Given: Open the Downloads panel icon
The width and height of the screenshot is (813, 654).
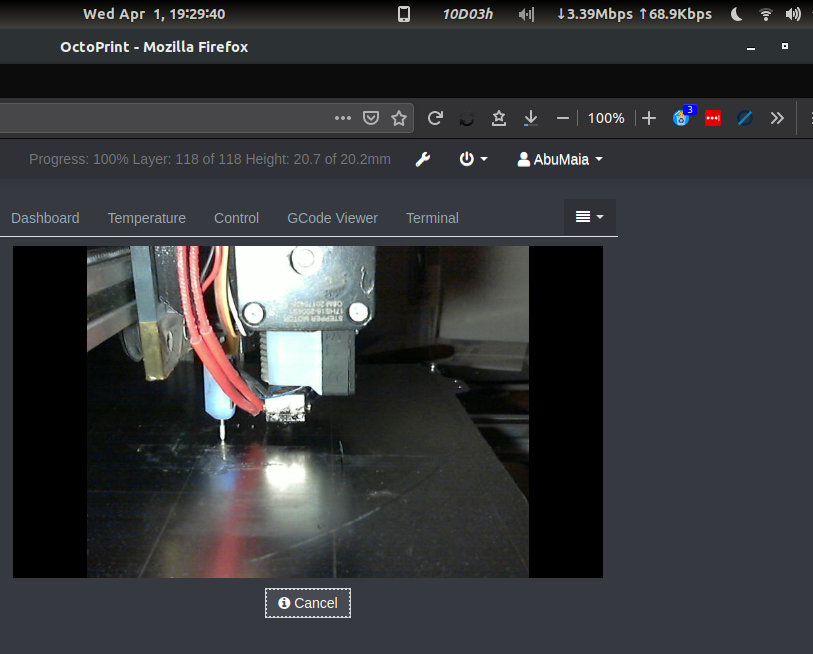Looking at the screenshot, I should point(531,118).
